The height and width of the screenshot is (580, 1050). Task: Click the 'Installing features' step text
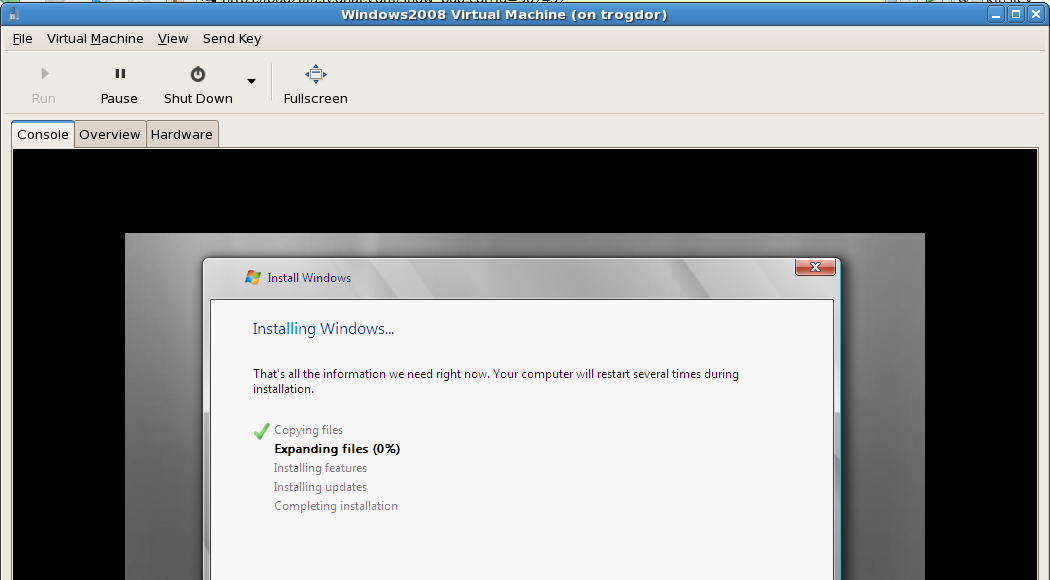[320, 468]
